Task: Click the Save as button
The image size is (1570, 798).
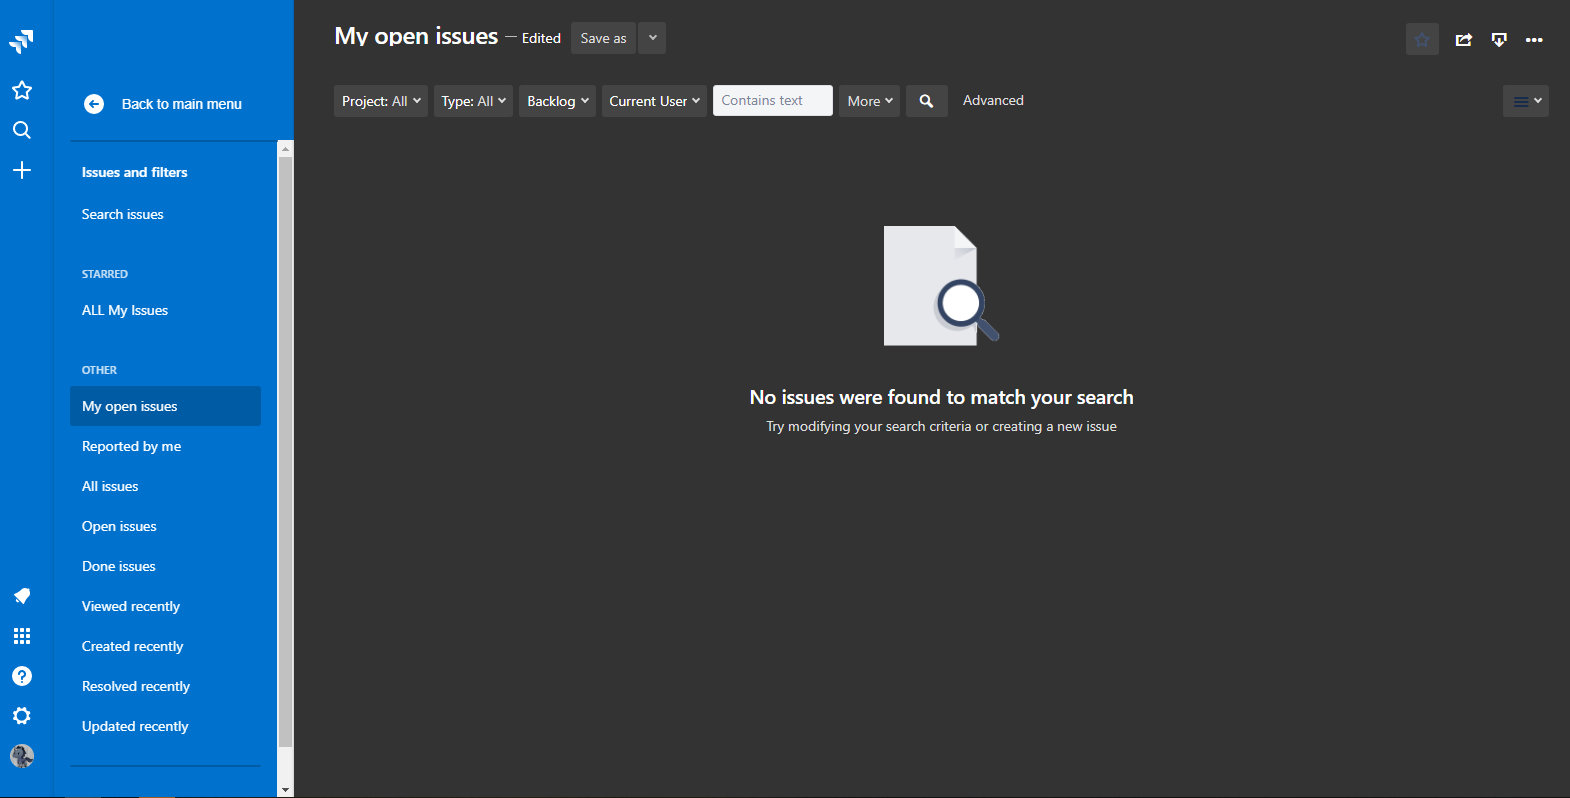Action: coord(603,38)
